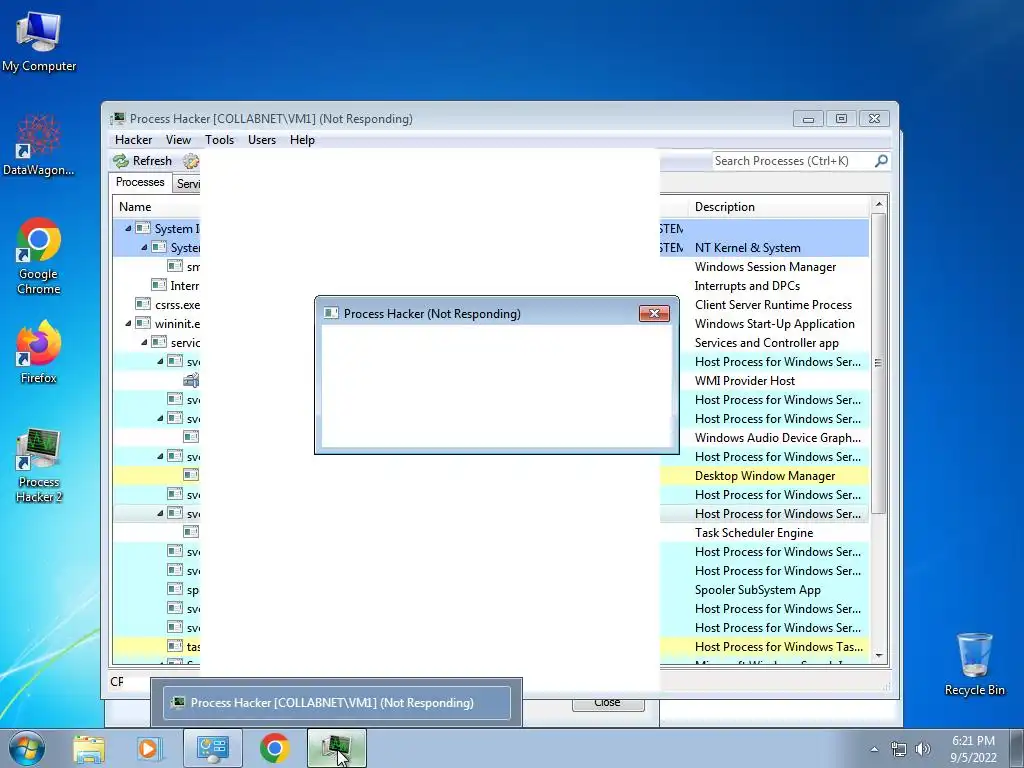
Task: Open the View menu
Action: pyautogui.click(x=178, y=140)
